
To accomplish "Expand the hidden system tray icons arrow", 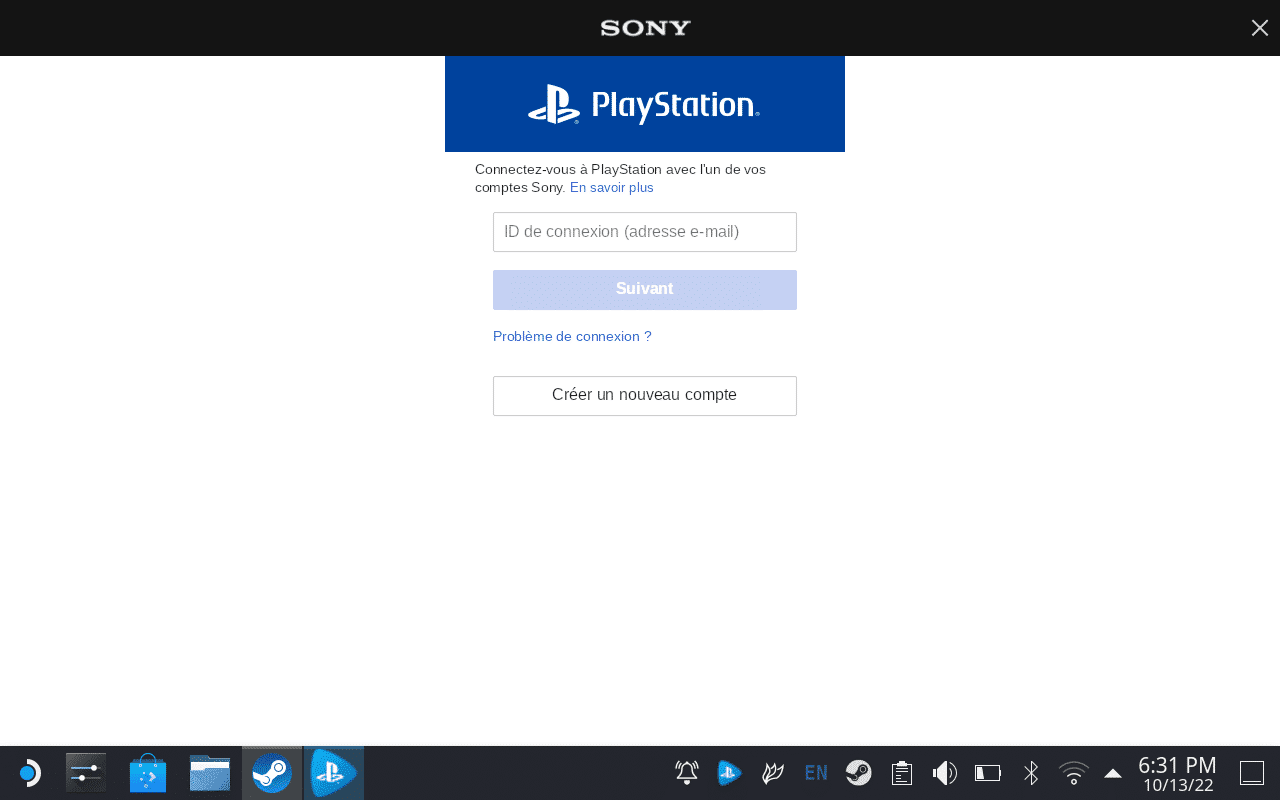I will click(1113, 773).
